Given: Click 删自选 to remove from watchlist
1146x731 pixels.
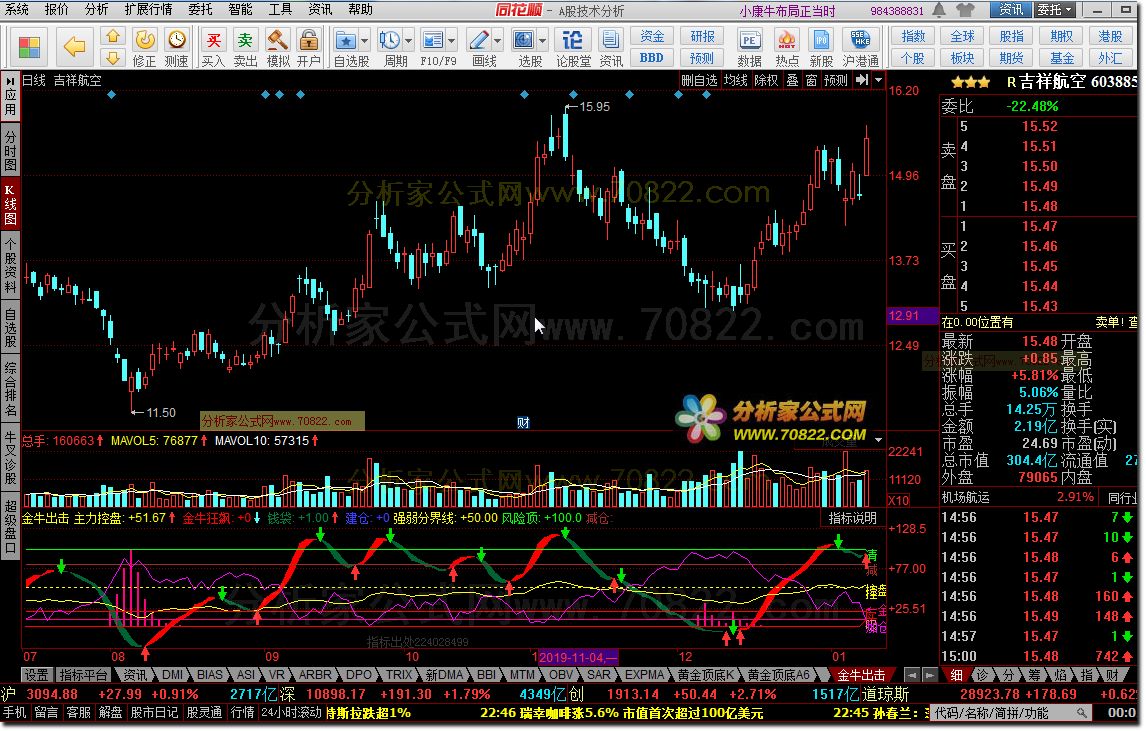Looking at the screenshot, I should [699, 80].
